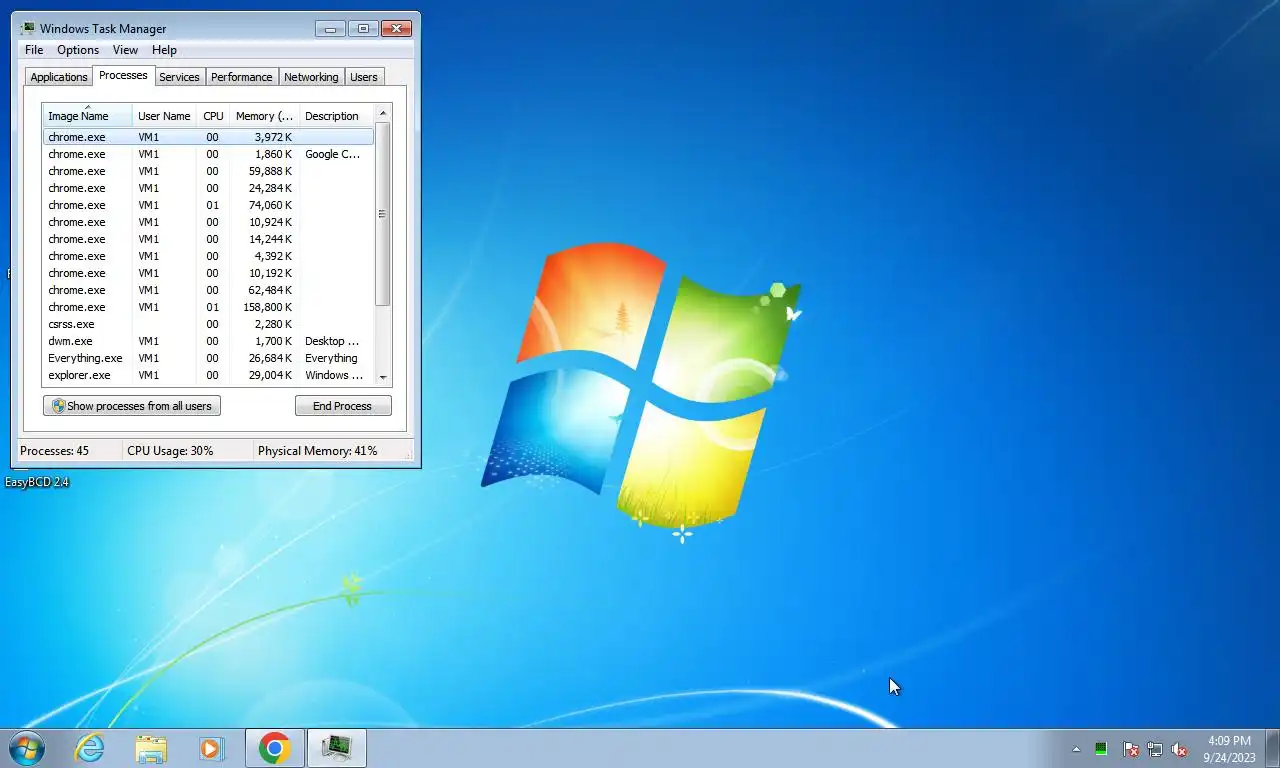Click the Google C... description cell
The image size is (1280, 768).
coord(332,154)
